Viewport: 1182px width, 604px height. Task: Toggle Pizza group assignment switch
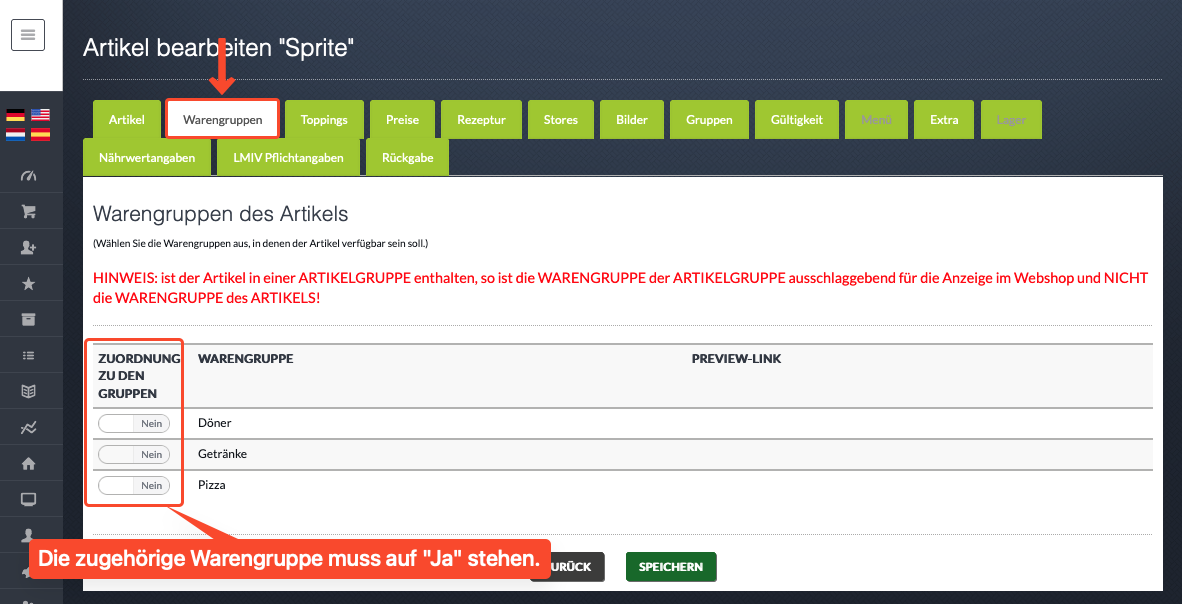click(x=134, y=486)
